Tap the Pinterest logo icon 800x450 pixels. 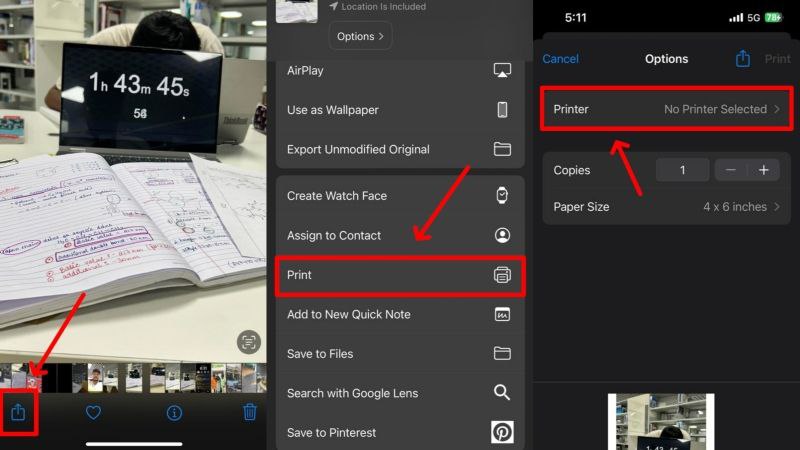tap(502, 432)
